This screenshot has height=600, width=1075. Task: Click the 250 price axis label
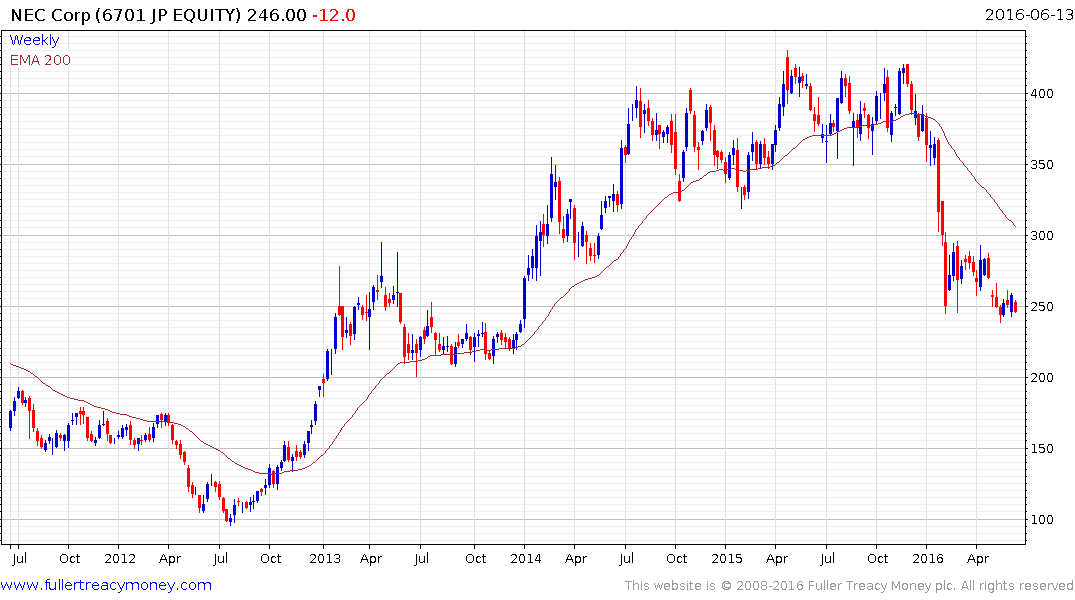pyautogui.click(x=1042, y=307)
